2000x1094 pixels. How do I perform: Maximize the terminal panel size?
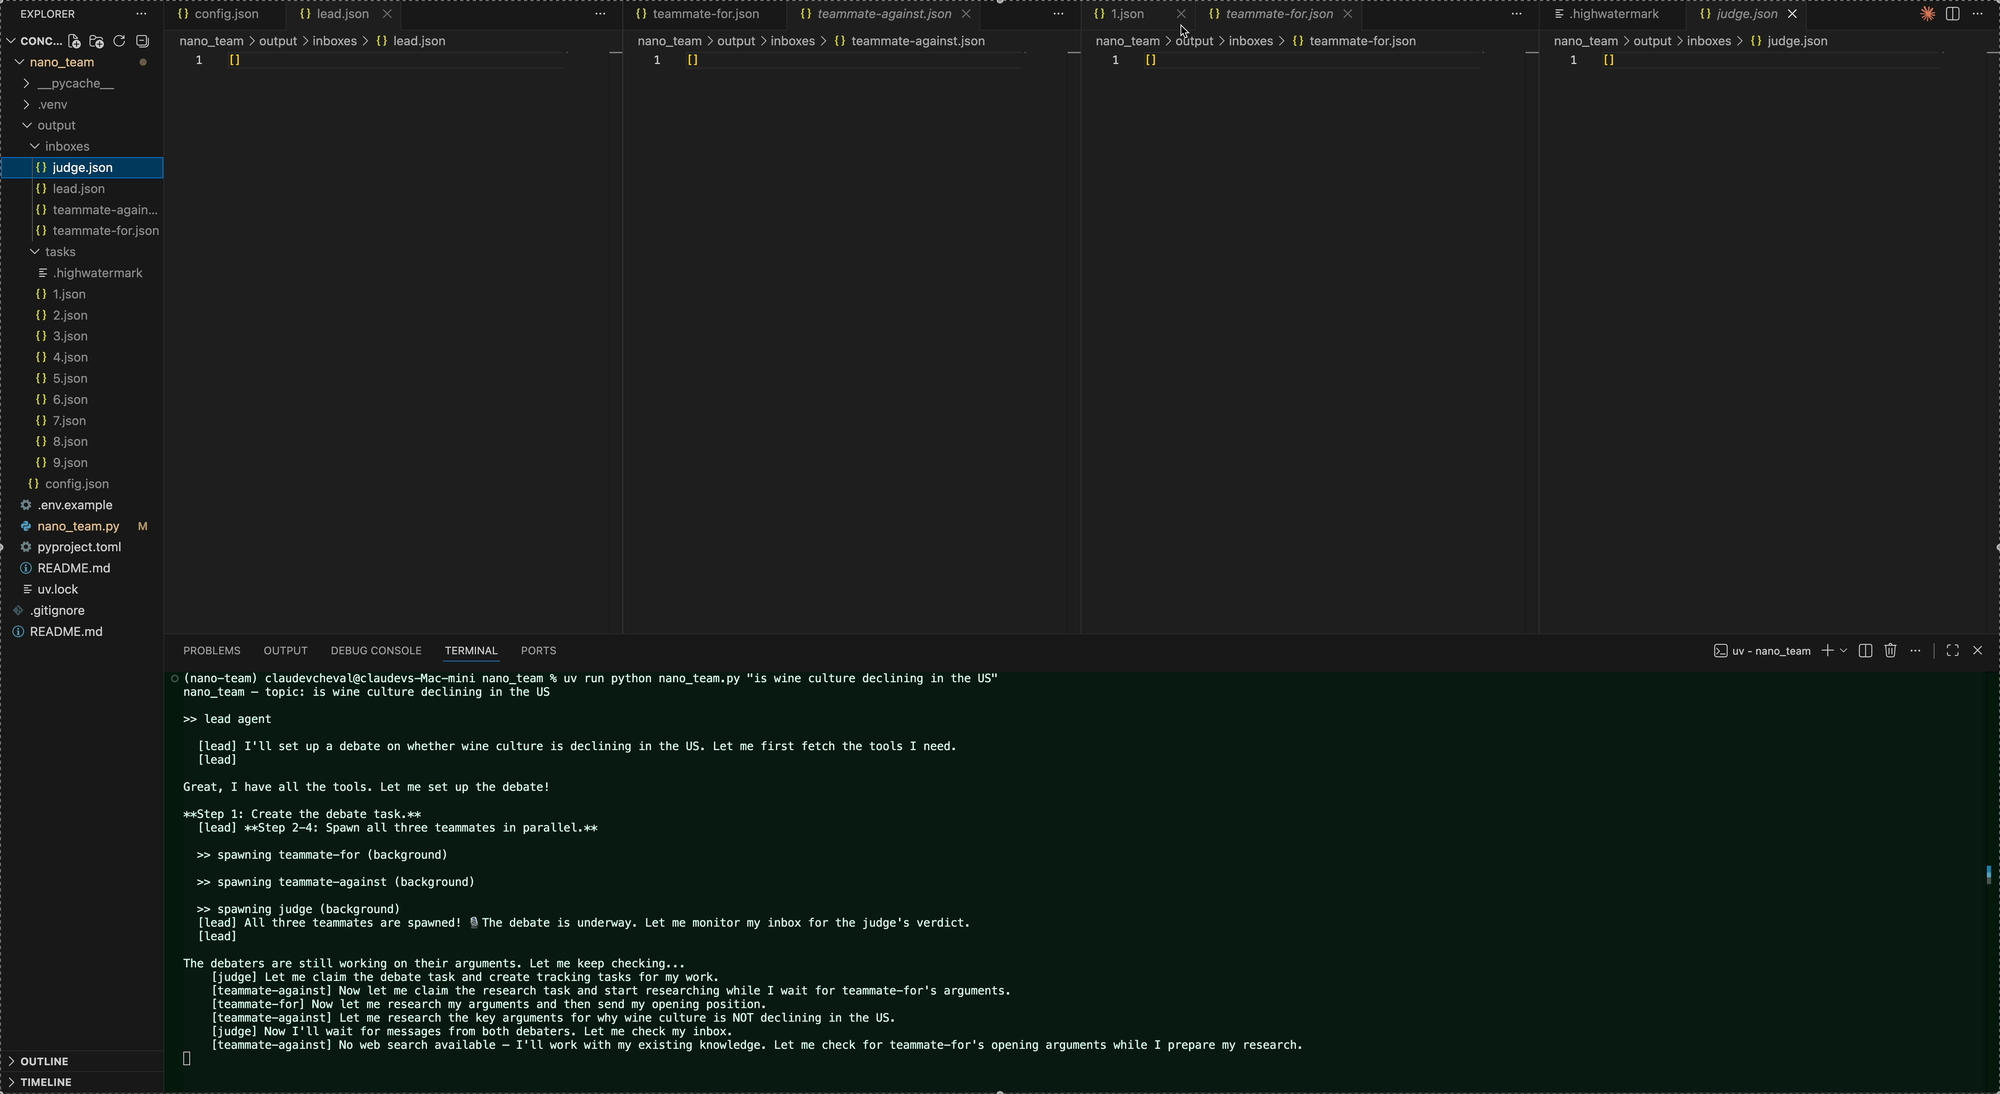[1952, 650]
